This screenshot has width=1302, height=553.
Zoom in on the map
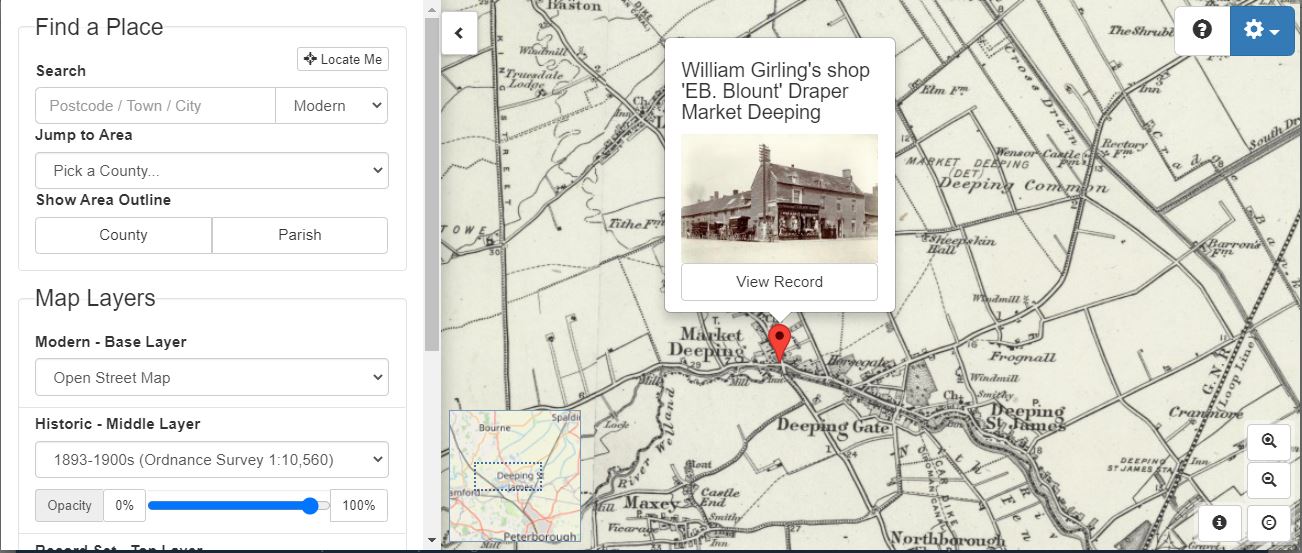click(1269, 442)
